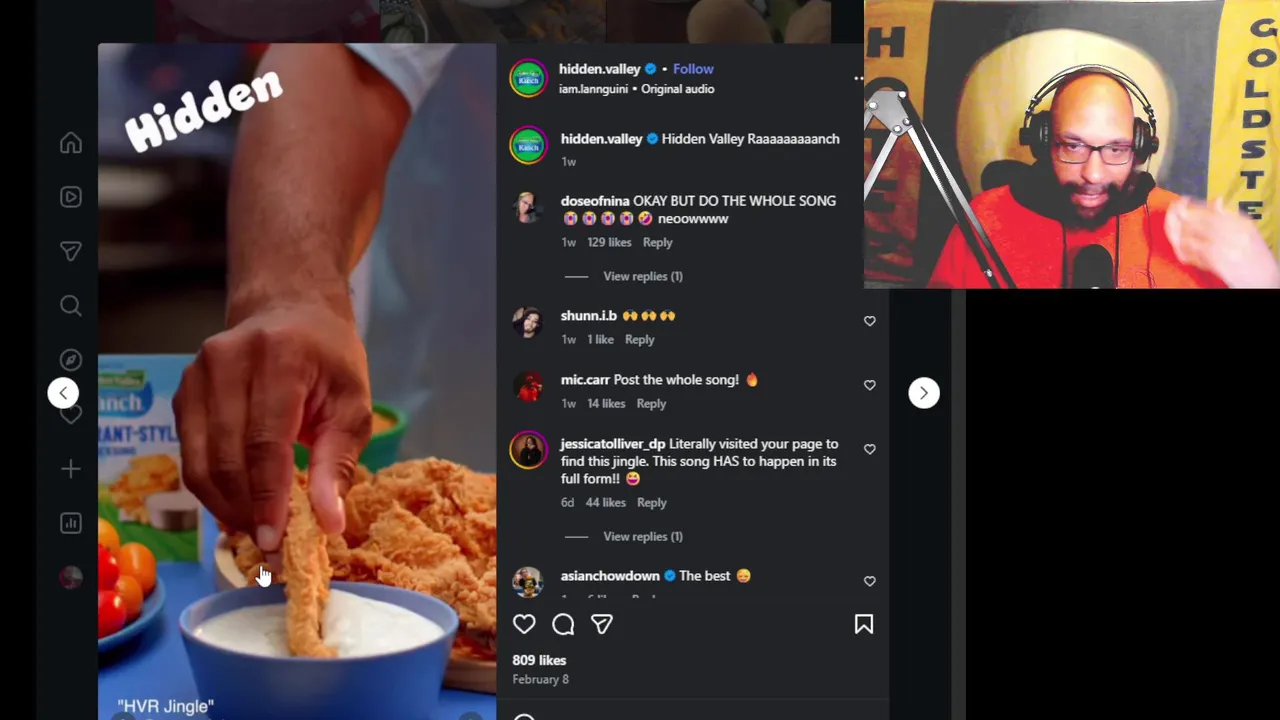Open the Reels icon in the sidebar
Screen dimensions: 1280x720
(70, 197)
